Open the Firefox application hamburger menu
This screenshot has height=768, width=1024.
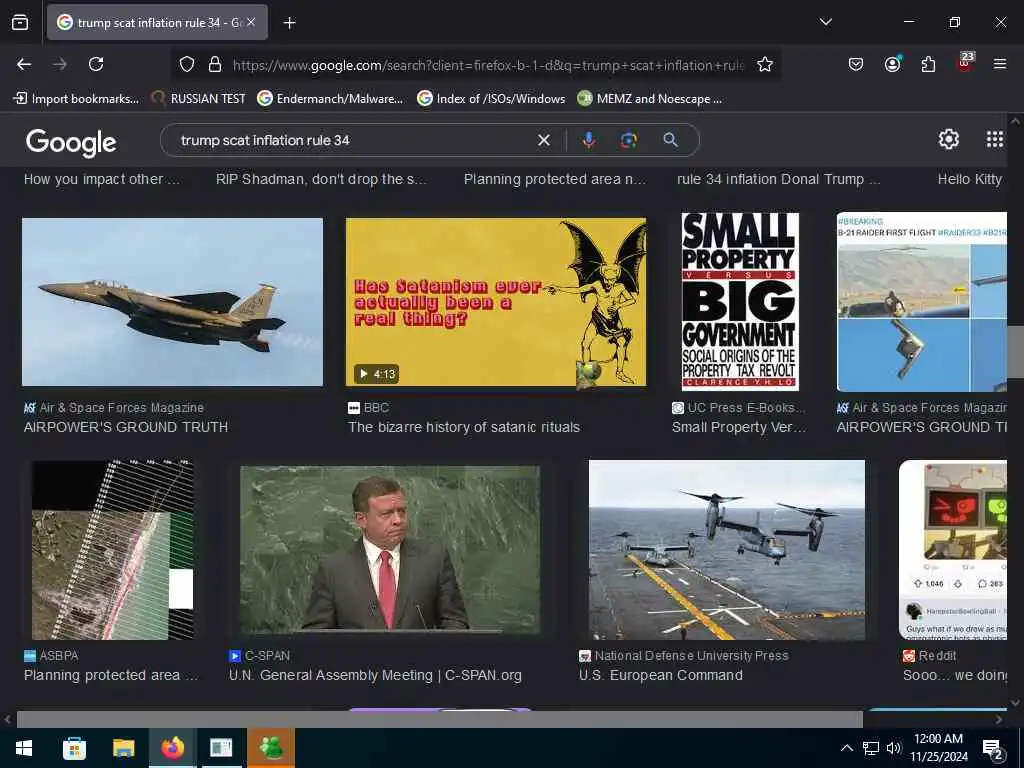1000,64
